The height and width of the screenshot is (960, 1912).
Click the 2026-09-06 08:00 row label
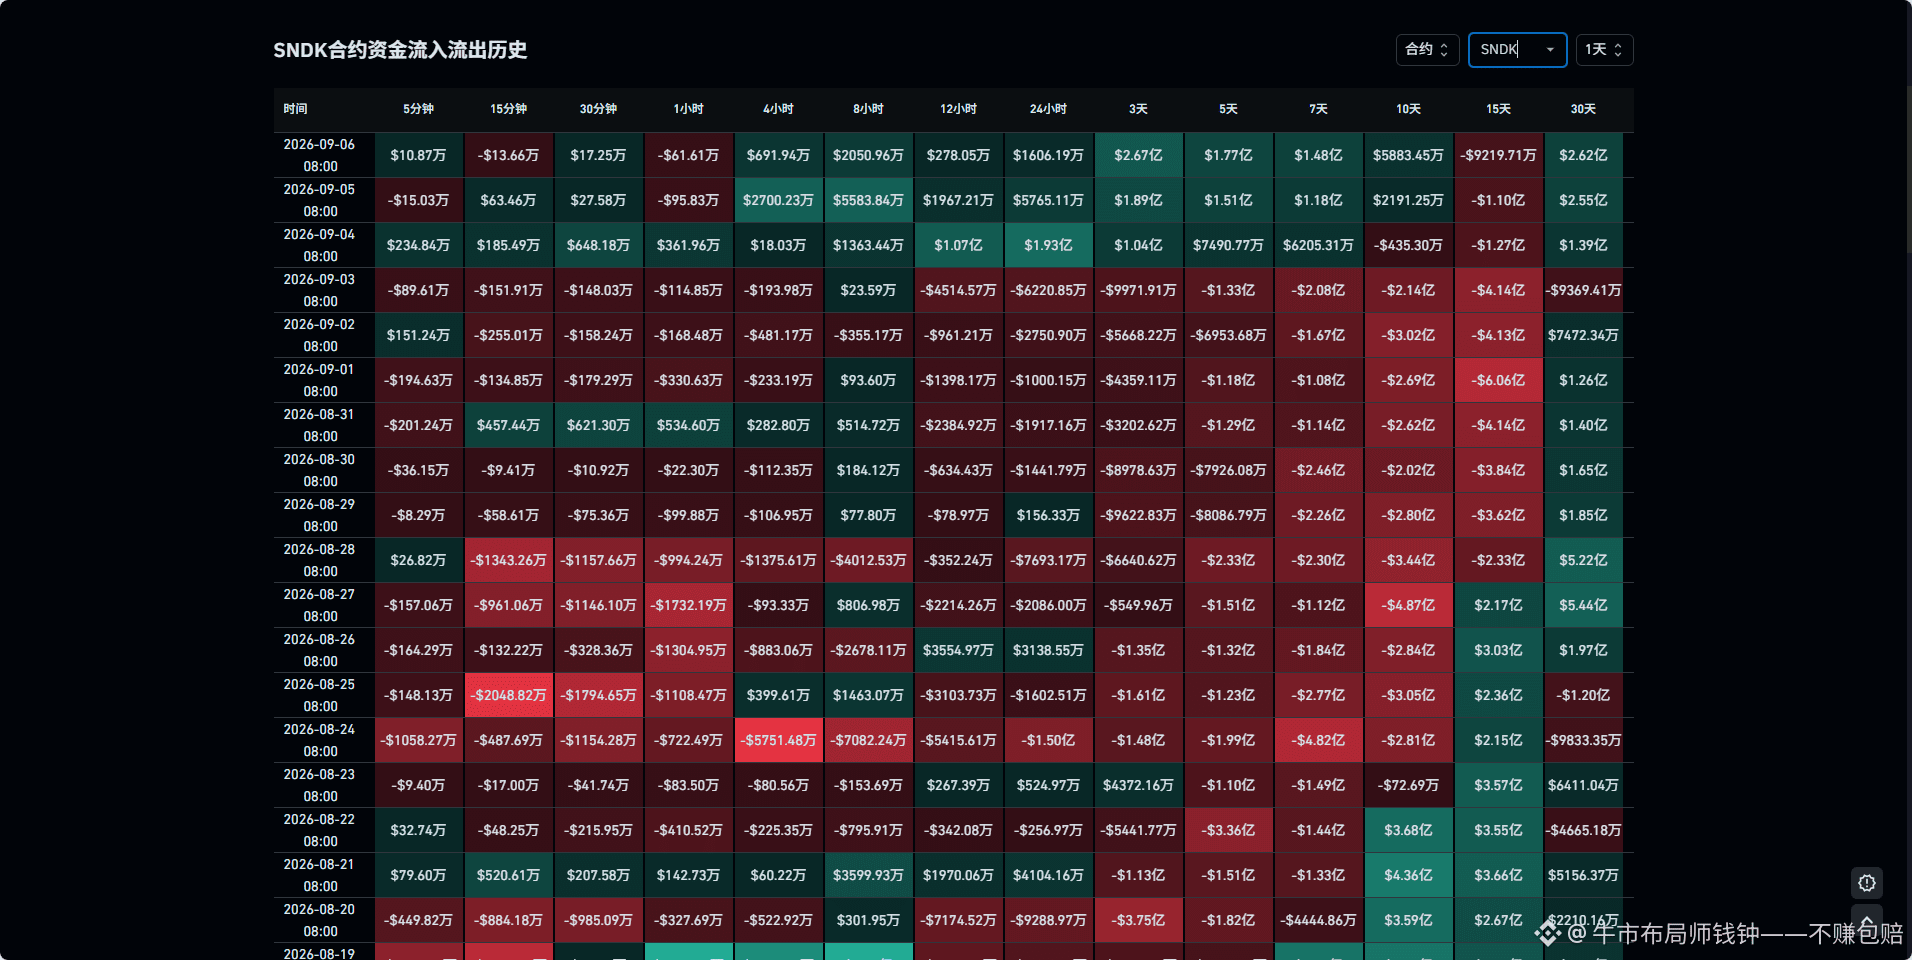(320, 155)
